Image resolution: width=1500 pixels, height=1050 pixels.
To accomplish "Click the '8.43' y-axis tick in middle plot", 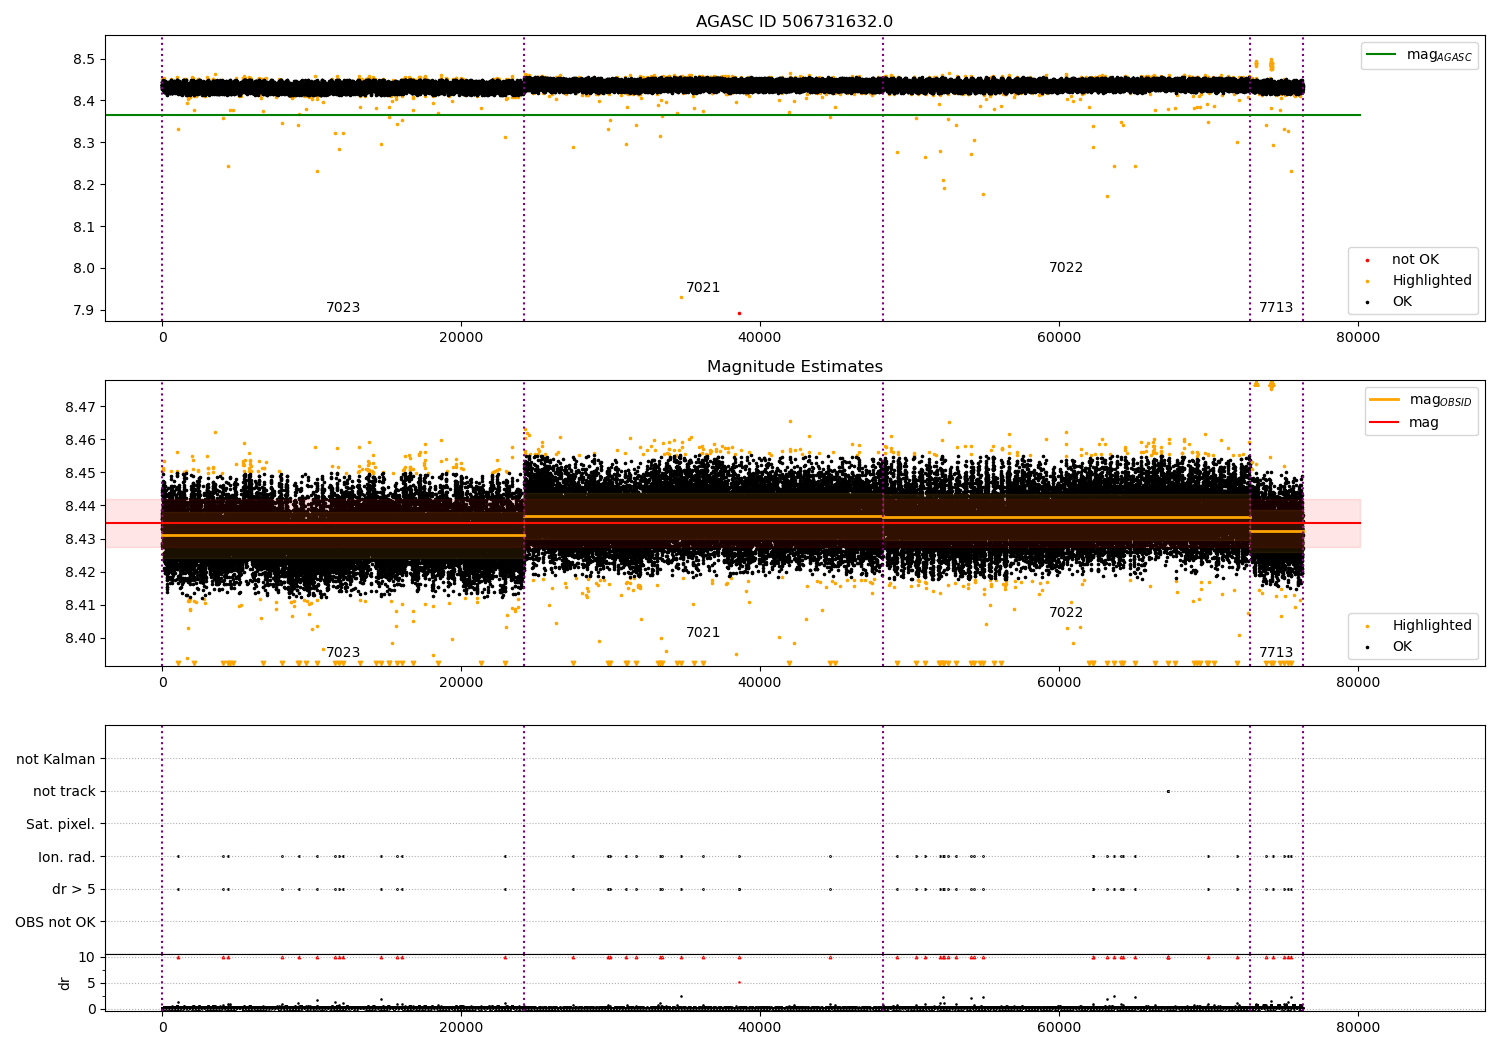I will coord(80,539).
